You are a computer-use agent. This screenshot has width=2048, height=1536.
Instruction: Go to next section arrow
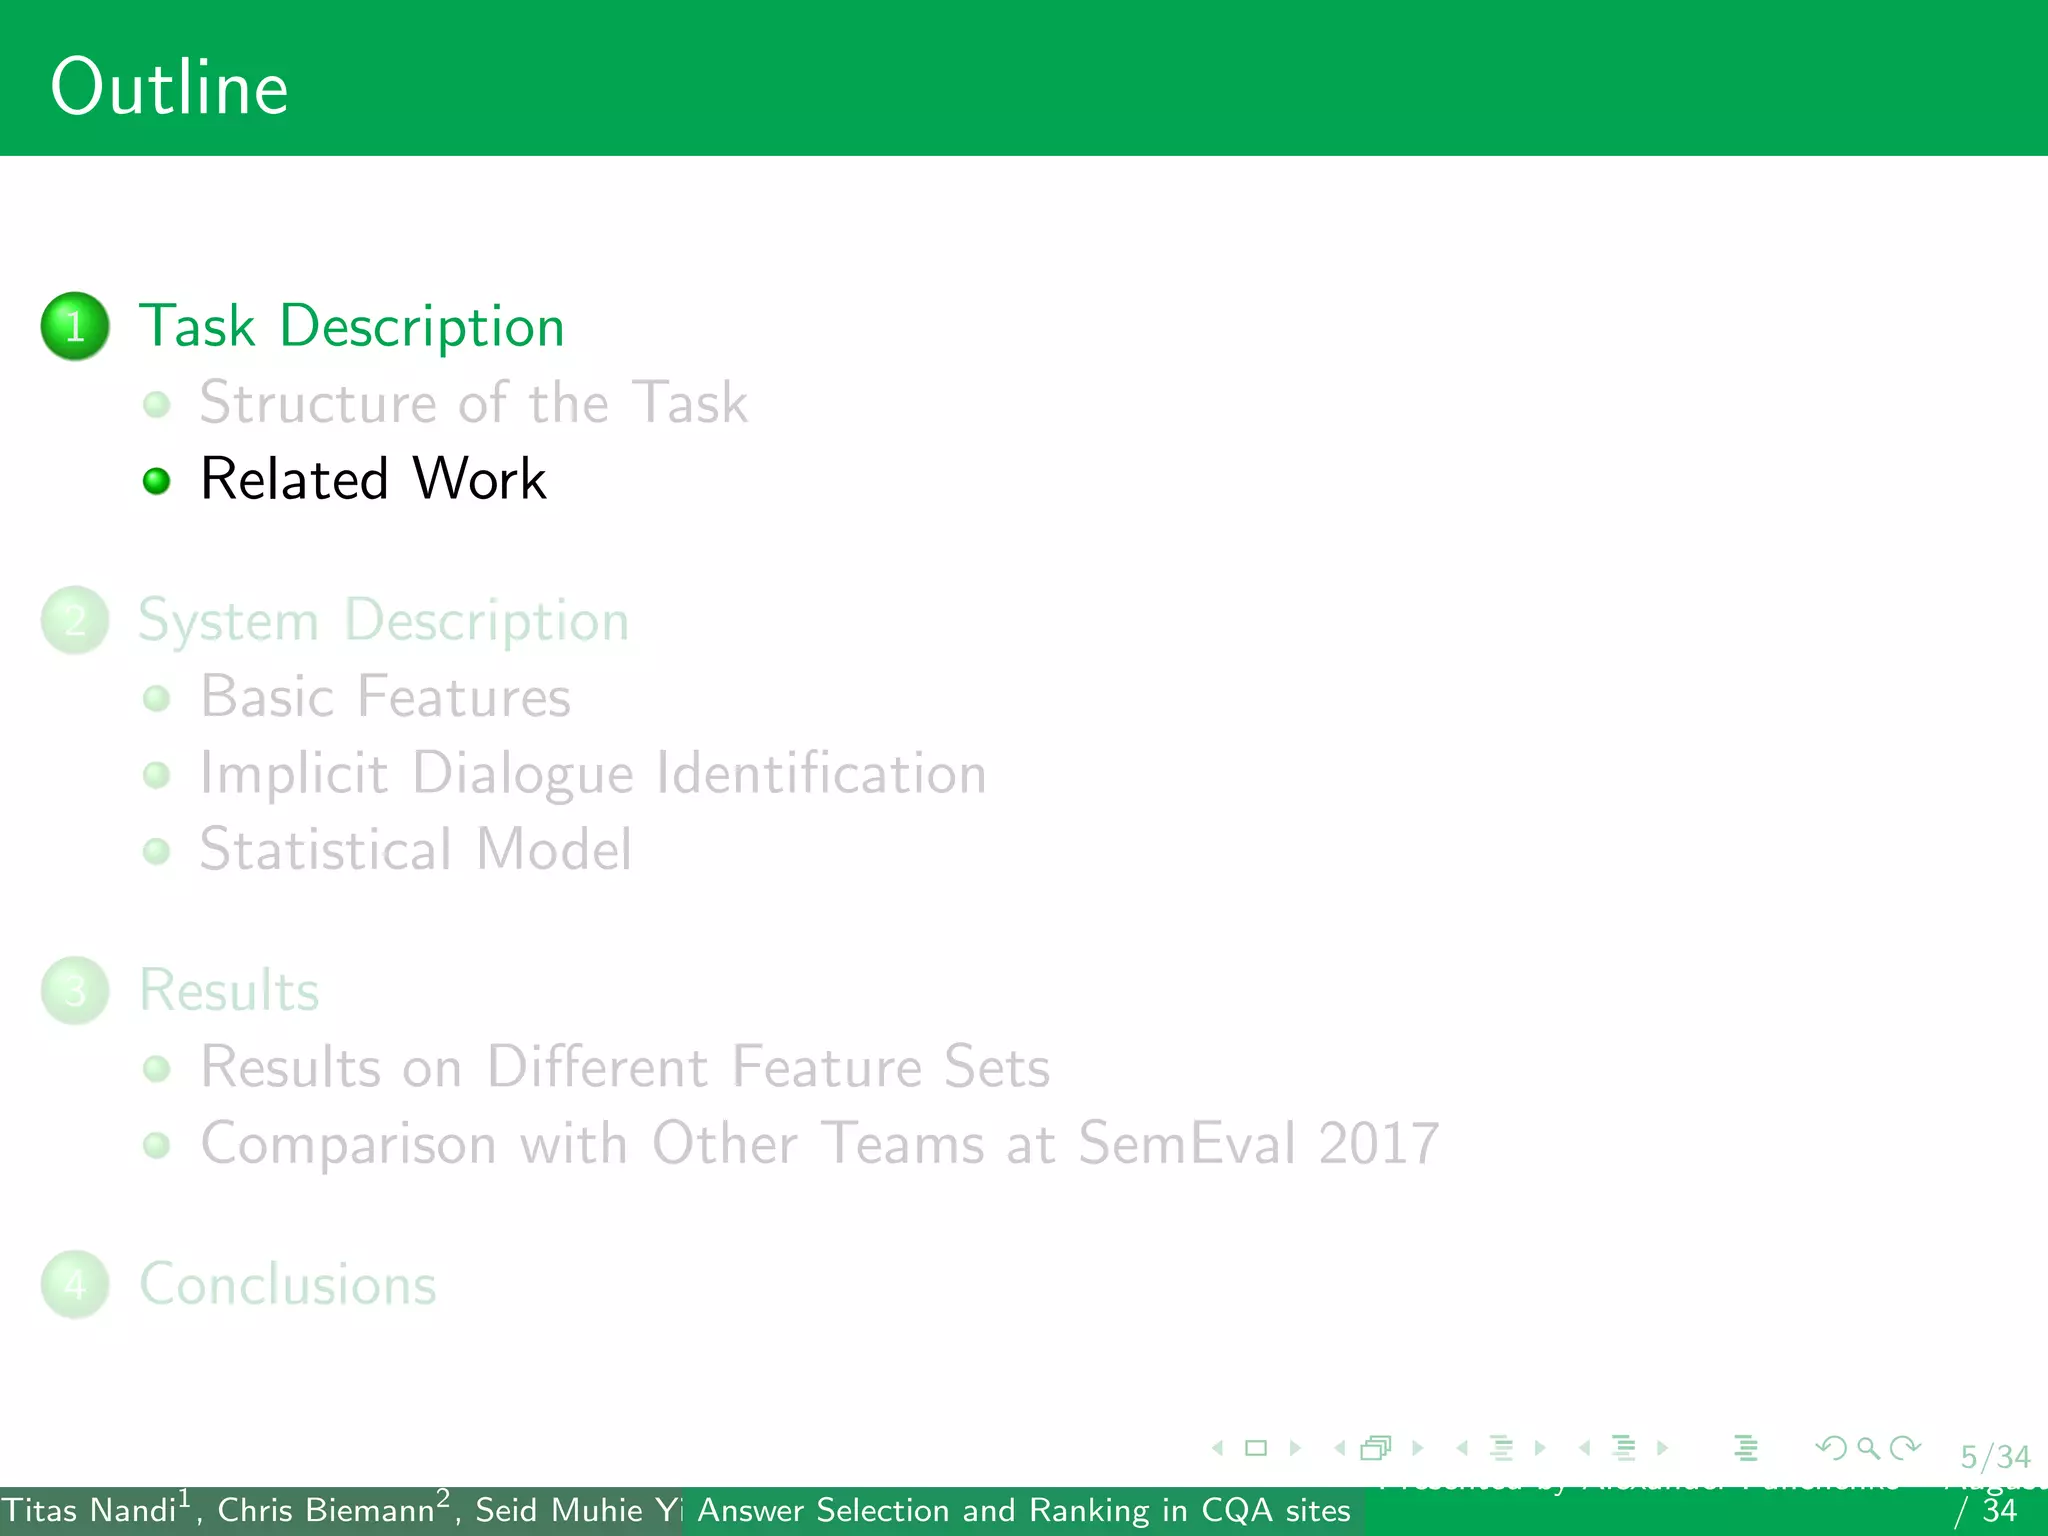click(x=1662, y=1448)
